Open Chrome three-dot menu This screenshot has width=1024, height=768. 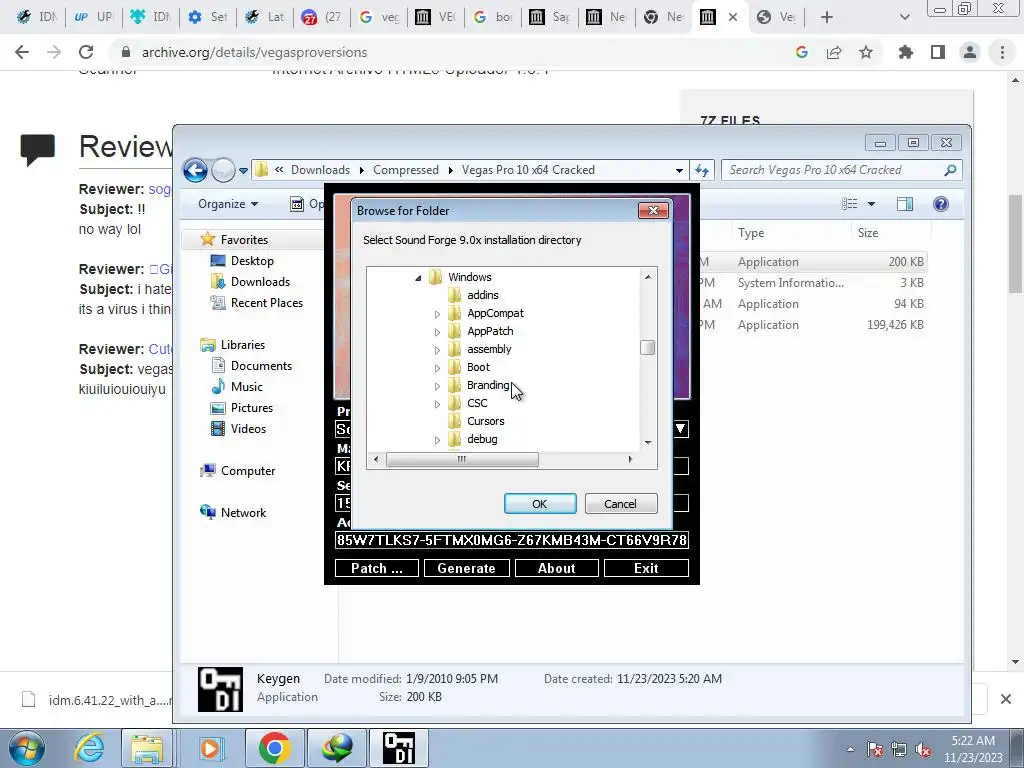[1002, 52]
